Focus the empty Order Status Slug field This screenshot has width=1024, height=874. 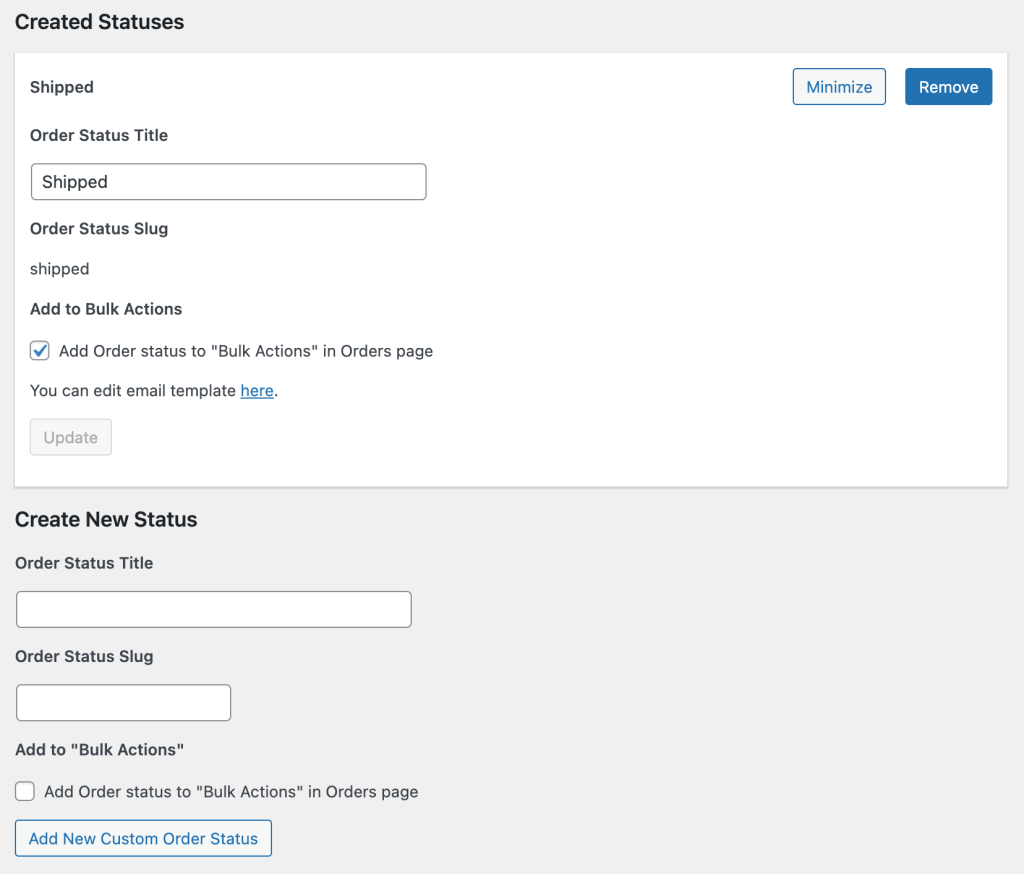pos(124,703)
